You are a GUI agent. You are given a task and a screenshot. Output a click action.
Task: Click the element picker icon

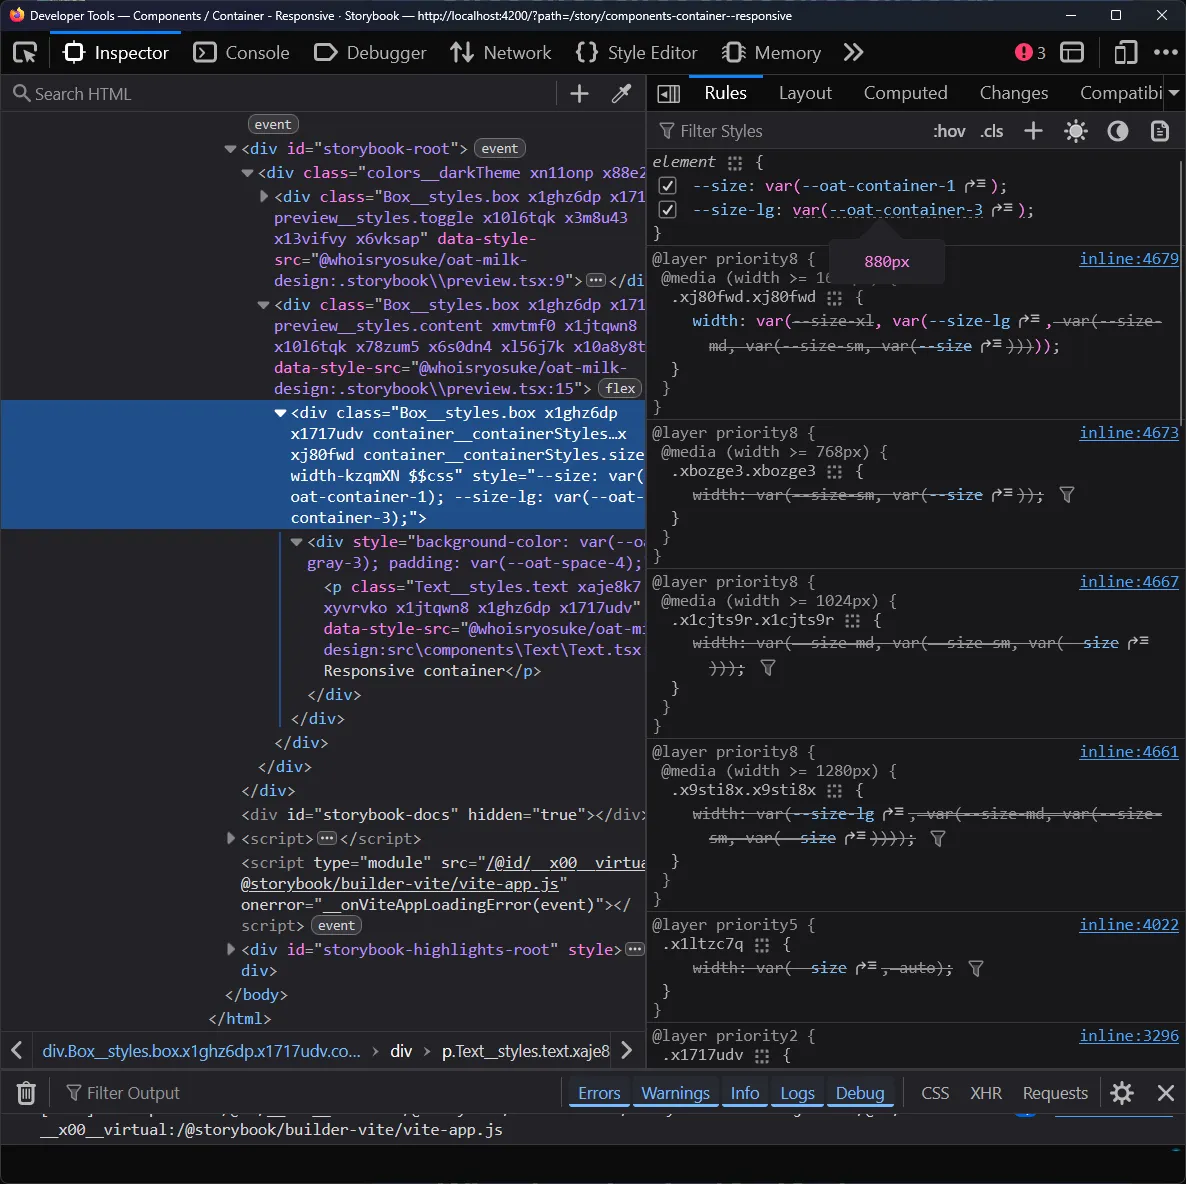25,53
